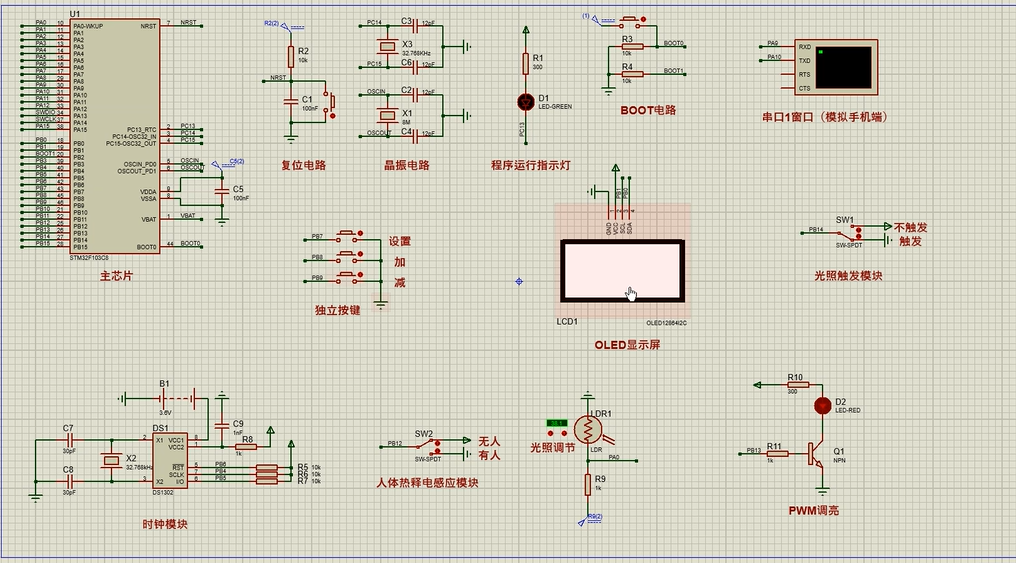Image resolution: width=1016 pixels, height=563 pixels.
Task: Select the D2 LED-RED symbol
Action: coord(822,406)
